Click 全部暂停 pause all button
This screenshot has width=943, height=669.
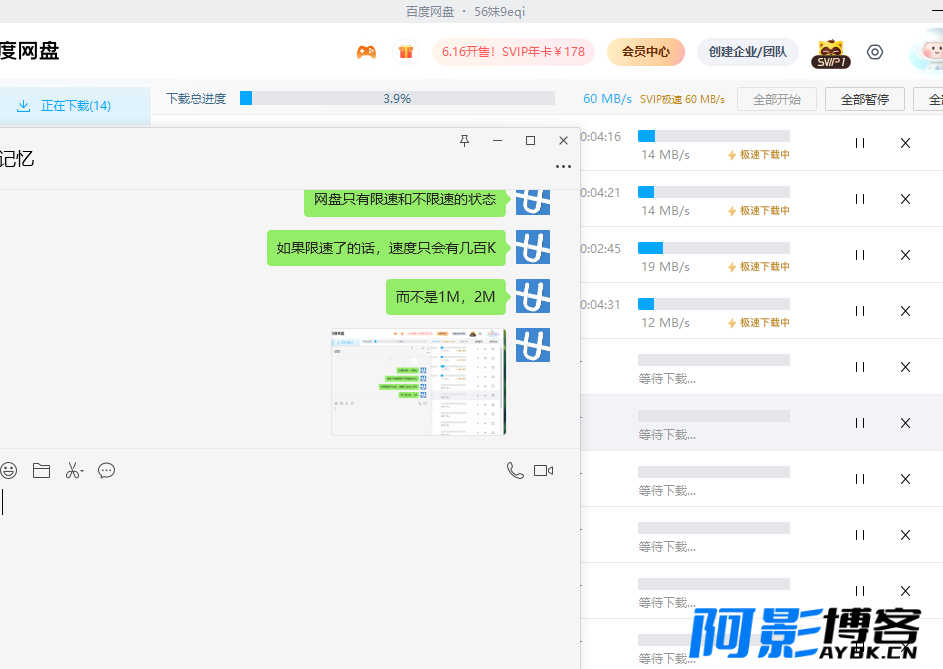pyautogui.click(x=865, y=99)
